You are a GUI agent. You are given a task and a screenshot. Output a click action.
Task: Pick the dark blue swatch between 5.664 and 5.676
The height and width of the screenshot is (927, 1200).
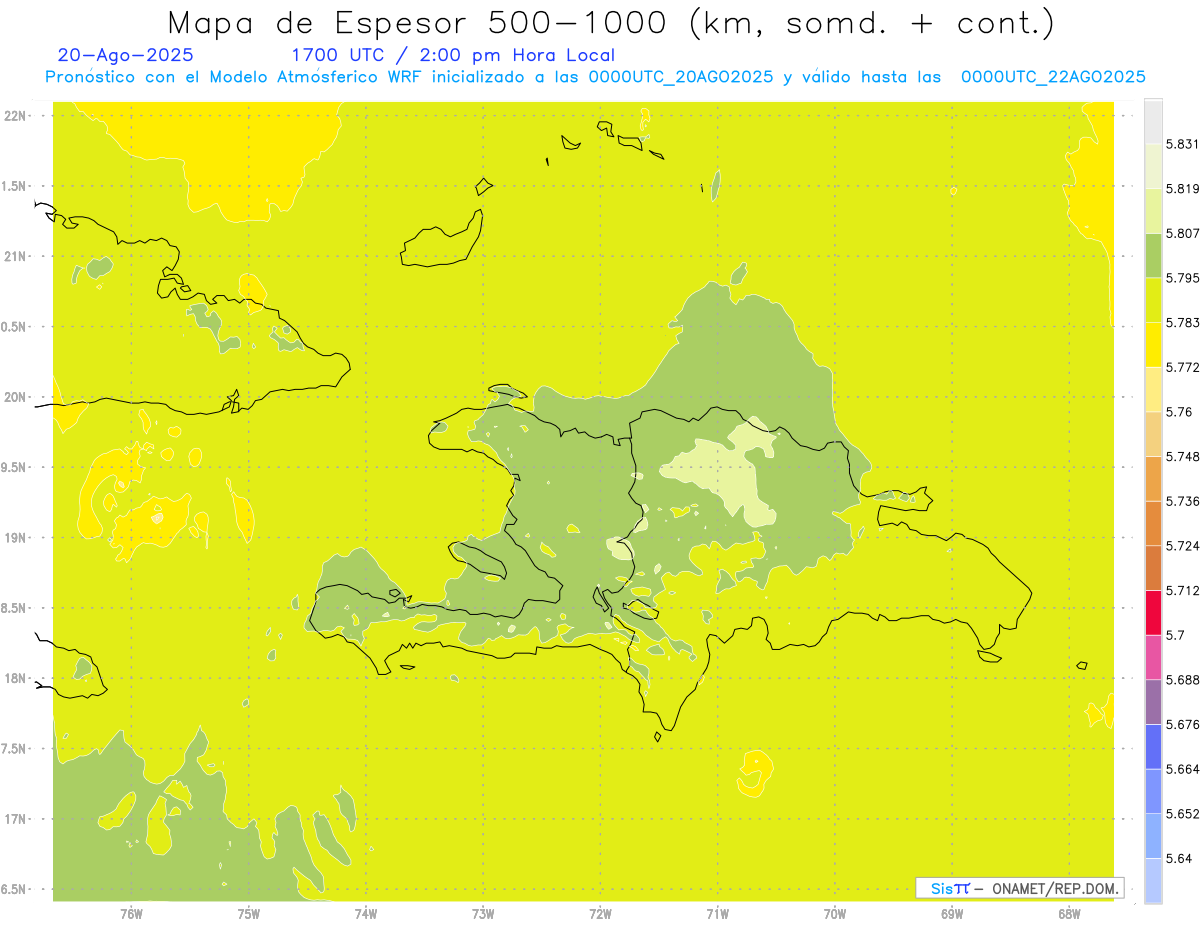click(x=1153, y=746)
